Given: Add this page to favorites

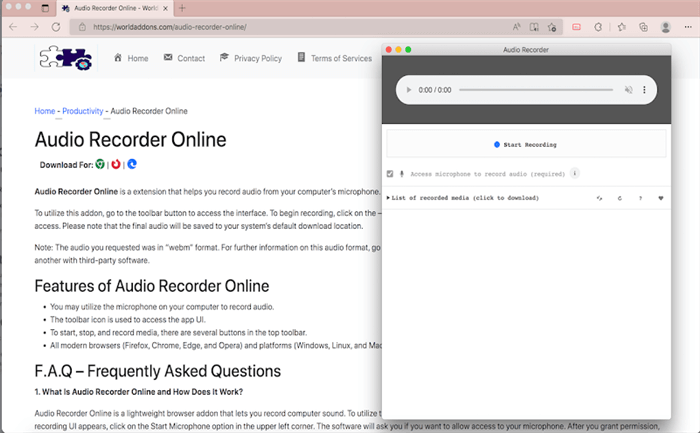Looking at the screenshot, I should pyautogui.click(x=552, y=27).
